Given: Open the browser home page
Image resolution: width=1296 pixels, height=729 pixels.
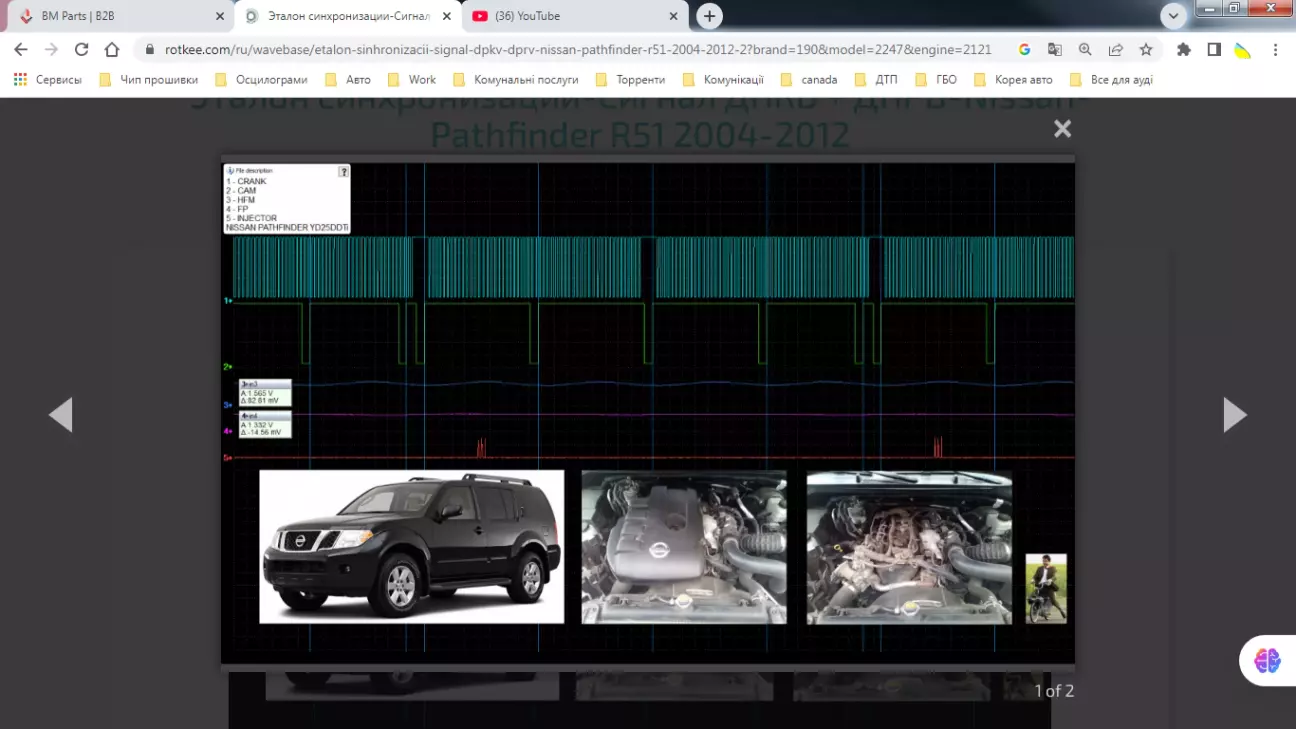Looking at the screenshot, I should click(112, 49).
